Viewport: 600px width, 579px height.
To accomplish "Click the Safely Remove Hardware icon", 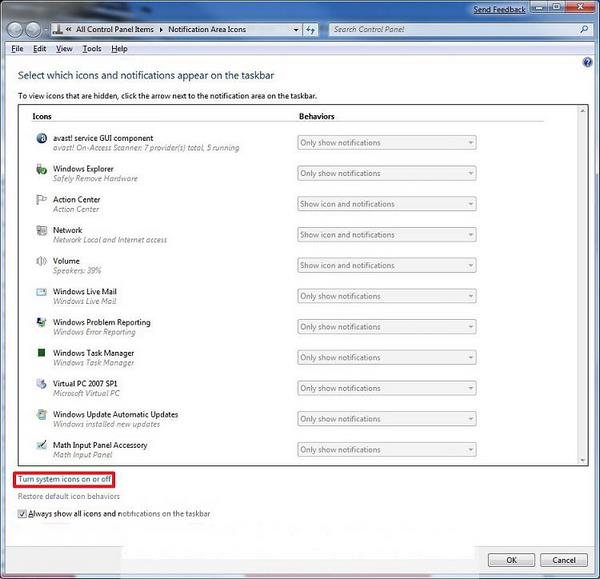I will tap(41, 169).
